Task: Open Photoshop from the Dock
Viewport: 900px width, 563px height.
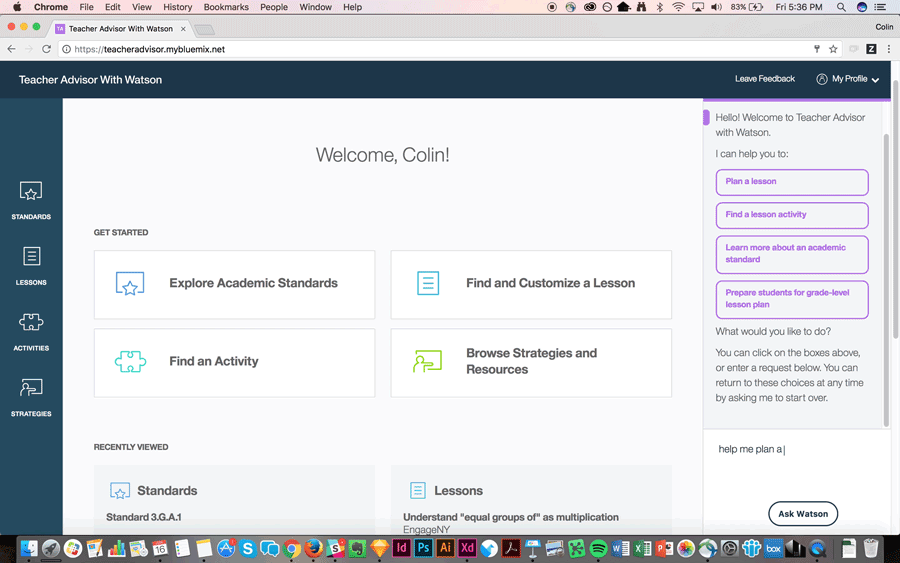Action: point(423,549)
